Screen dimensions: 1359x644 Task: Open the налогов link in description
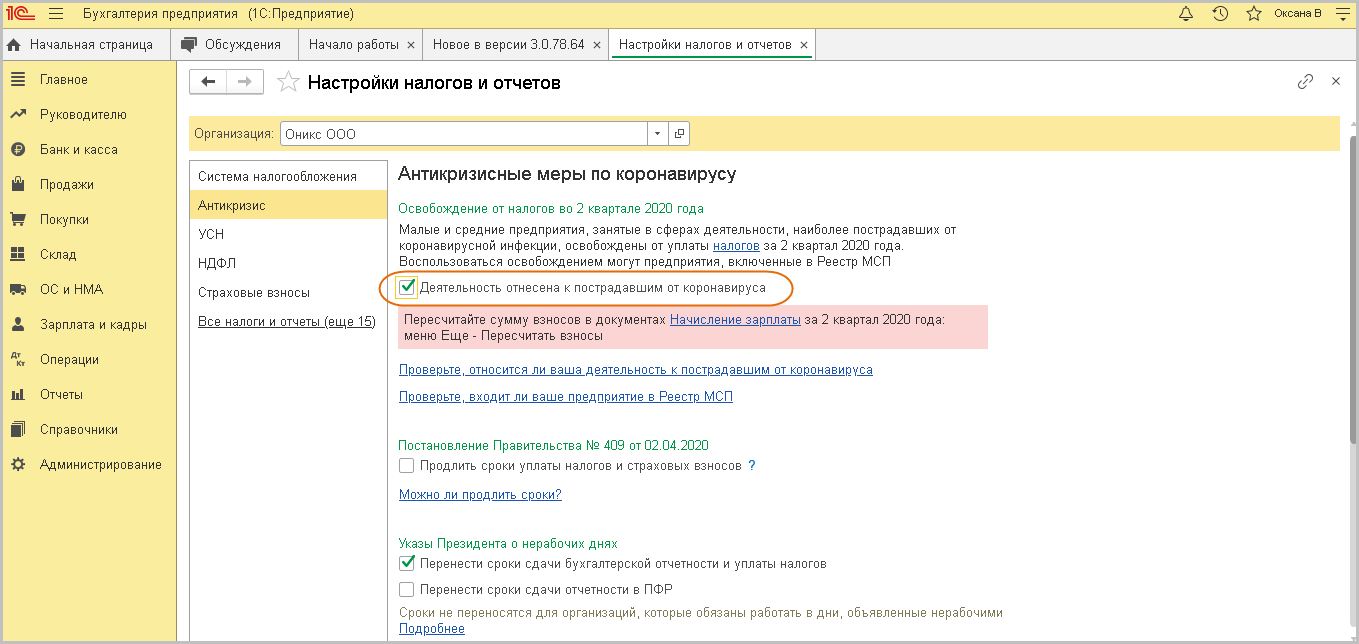[736, 246]
